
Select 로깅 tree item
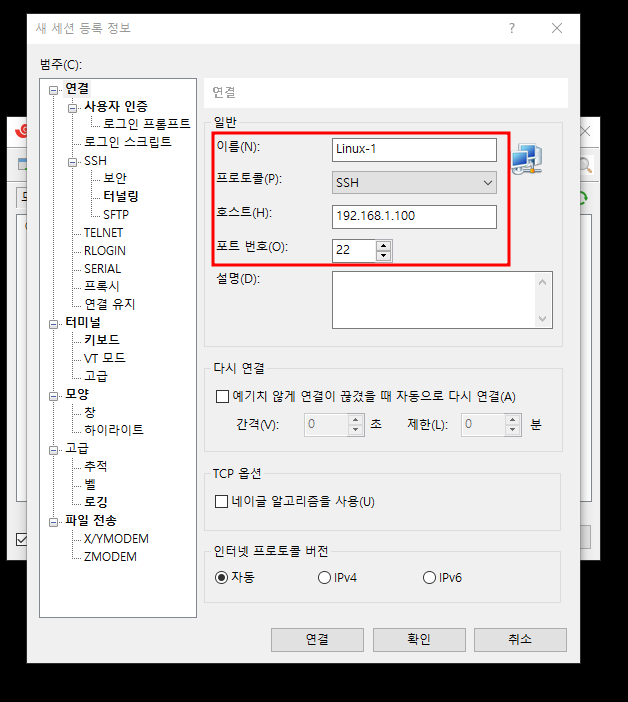(x=96, y=502)
